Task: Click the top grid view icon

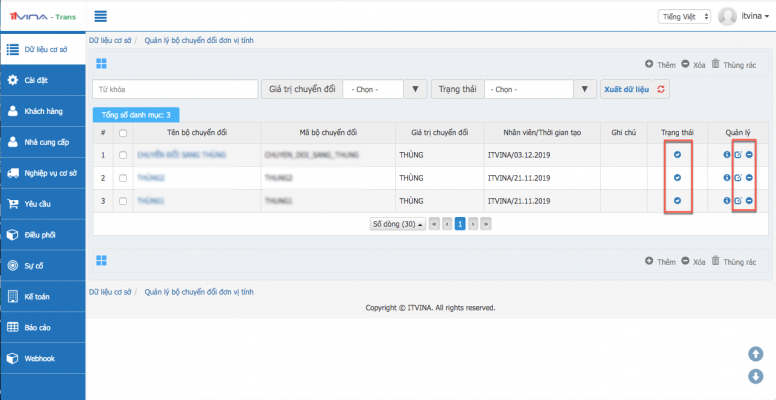Action: coord(101,64)
